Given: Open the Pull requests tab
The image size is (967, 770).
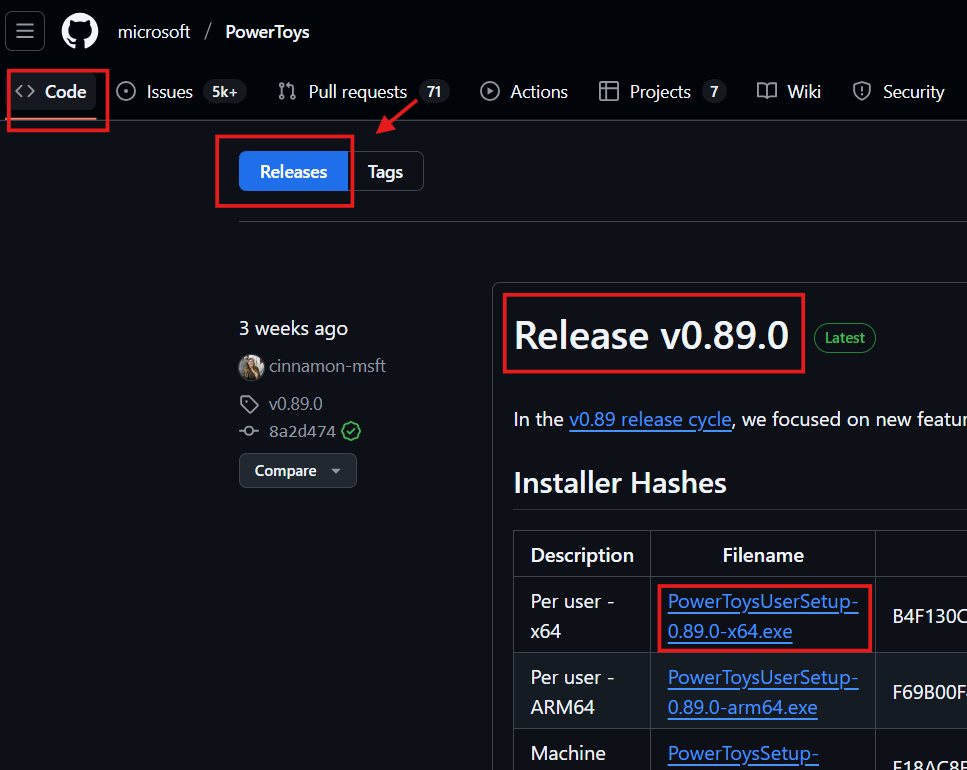Looking at the screenshot, I should coord(362,92).
